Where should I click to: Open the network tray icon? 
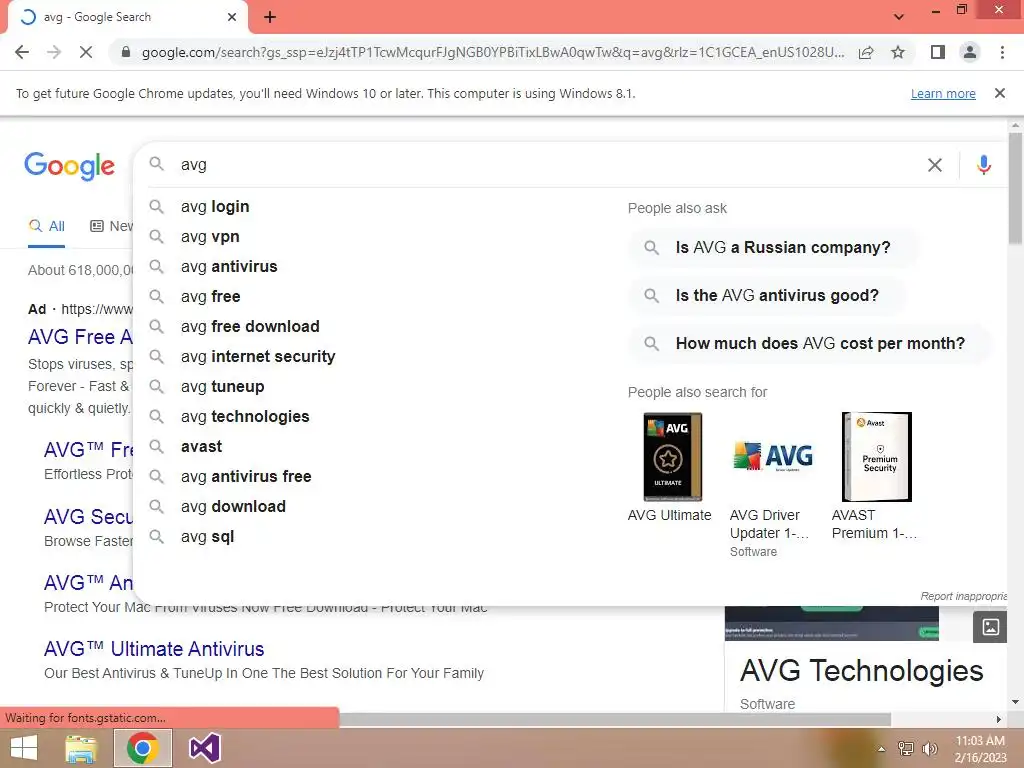[x=906, y=748]
